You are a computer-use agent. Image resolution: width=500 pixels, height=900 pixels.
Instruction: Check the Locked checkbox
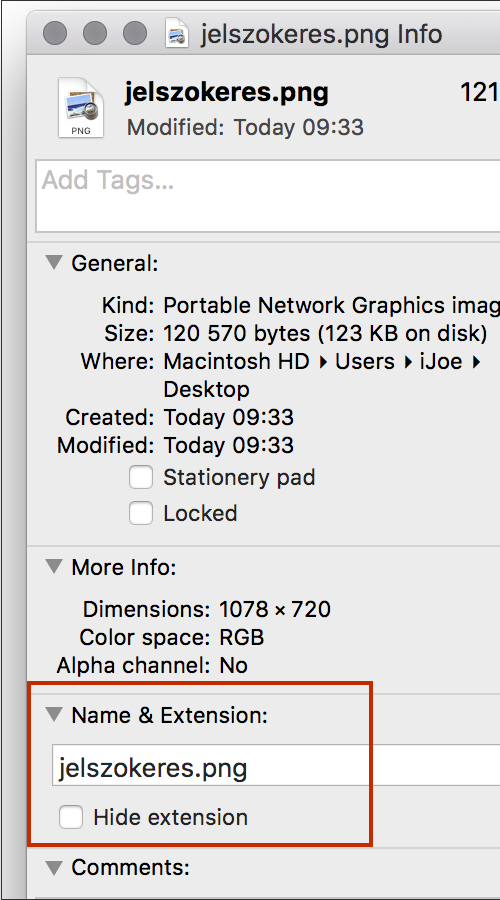coord(141,513)
